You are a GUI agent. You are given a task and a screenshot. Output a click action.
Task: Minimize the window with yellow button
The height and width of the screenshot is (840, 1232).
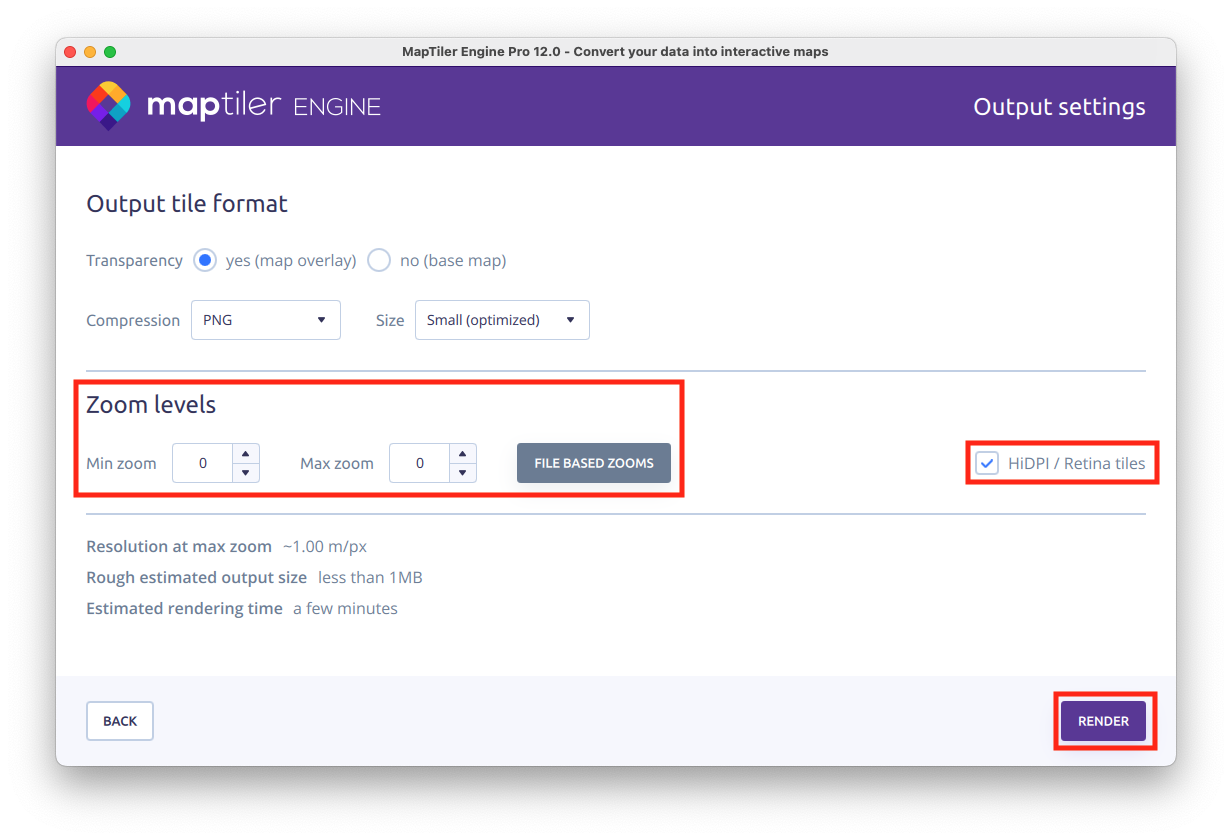pyautogui.click(x=90, y=52)
